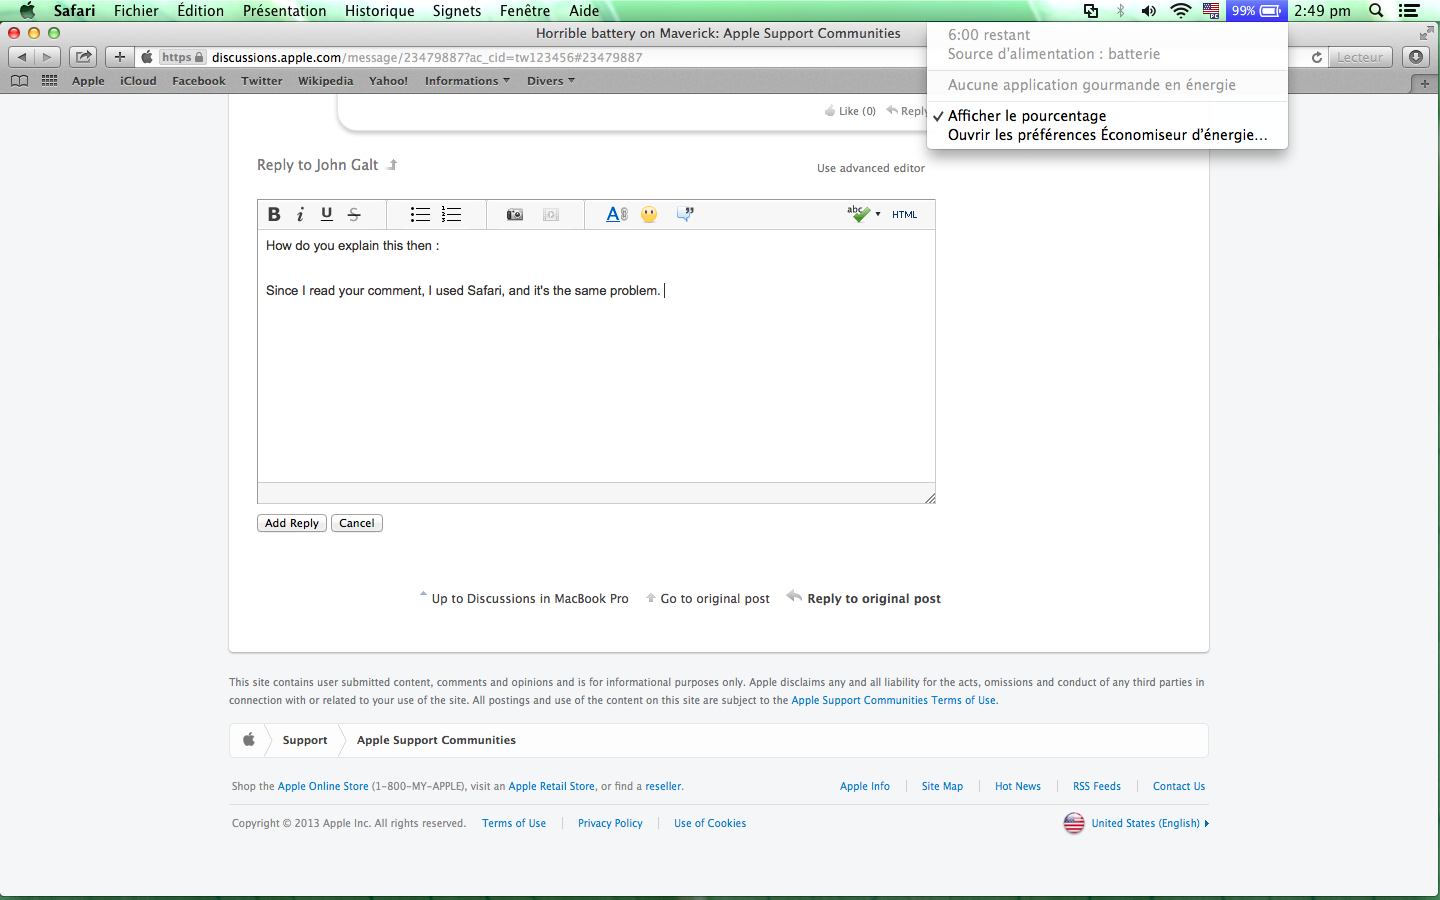Open the input source flag menu
The height and width of the screenshot is (900, 1440).
[1211, 11]
